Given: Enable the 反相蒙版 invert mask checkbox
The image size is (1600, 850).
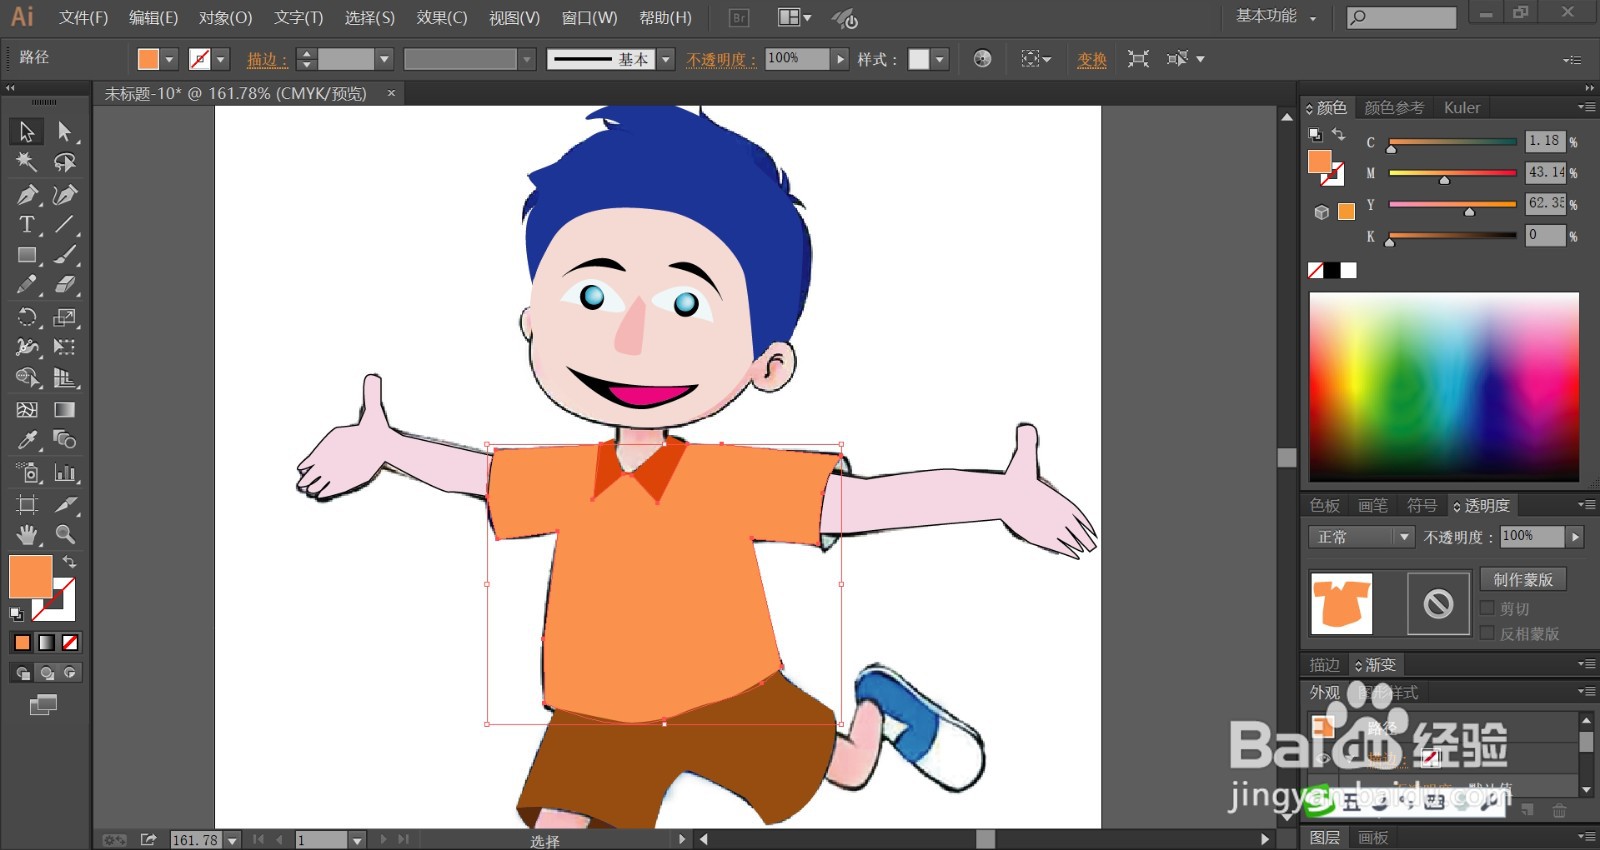Looking at the screenshot, I should (x=1487, y=633).
